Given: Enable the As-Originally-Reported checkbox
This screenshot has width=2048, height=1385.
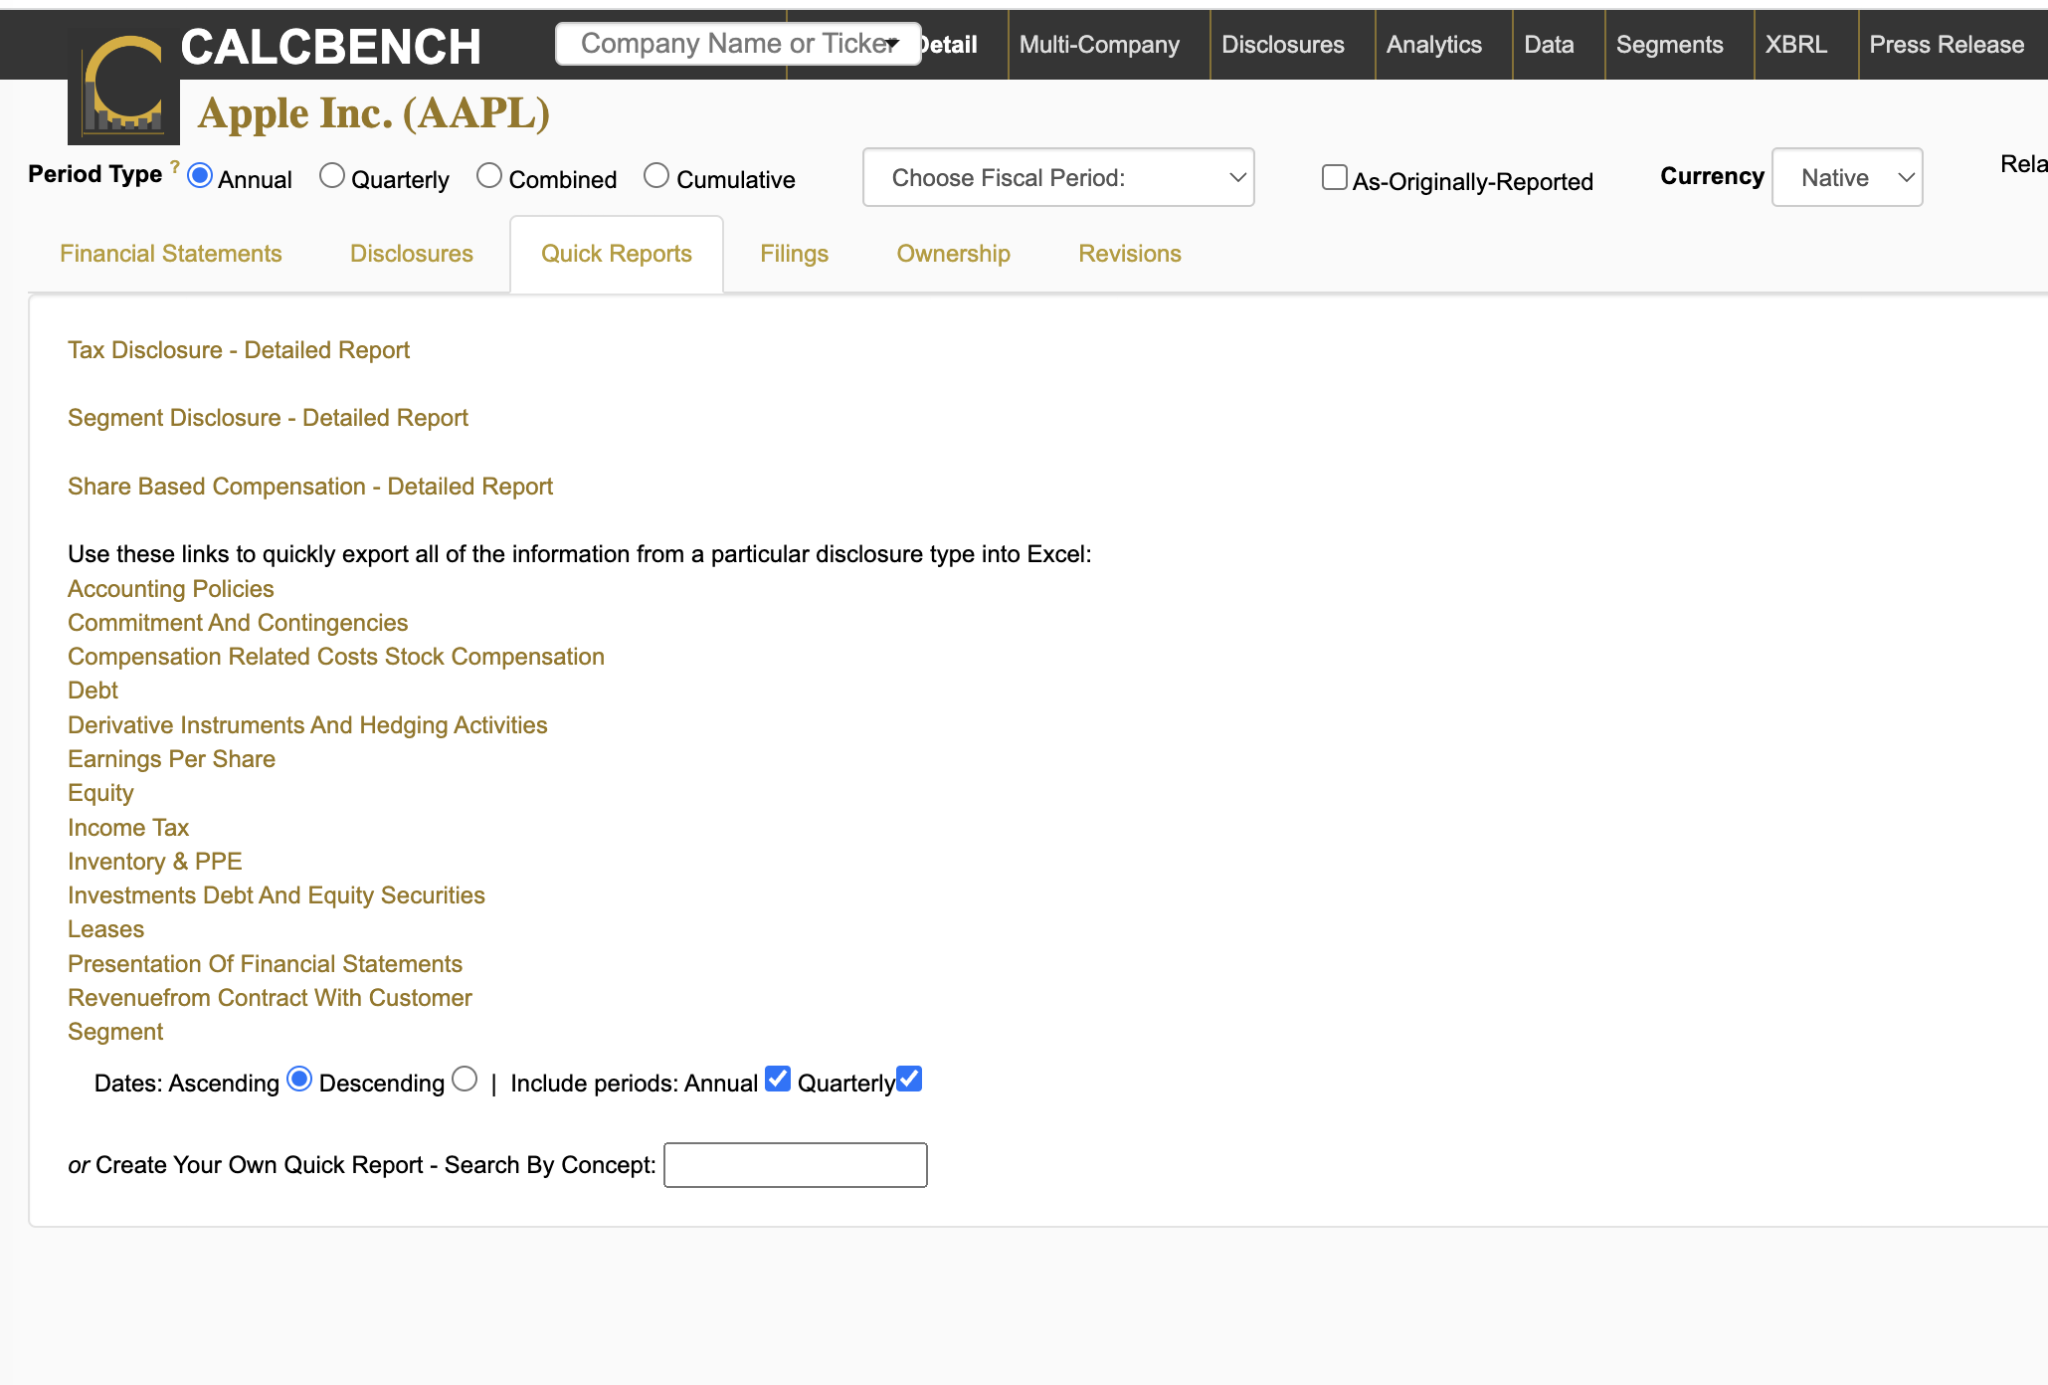Looking at the screenshot, I should point(1334,177).
